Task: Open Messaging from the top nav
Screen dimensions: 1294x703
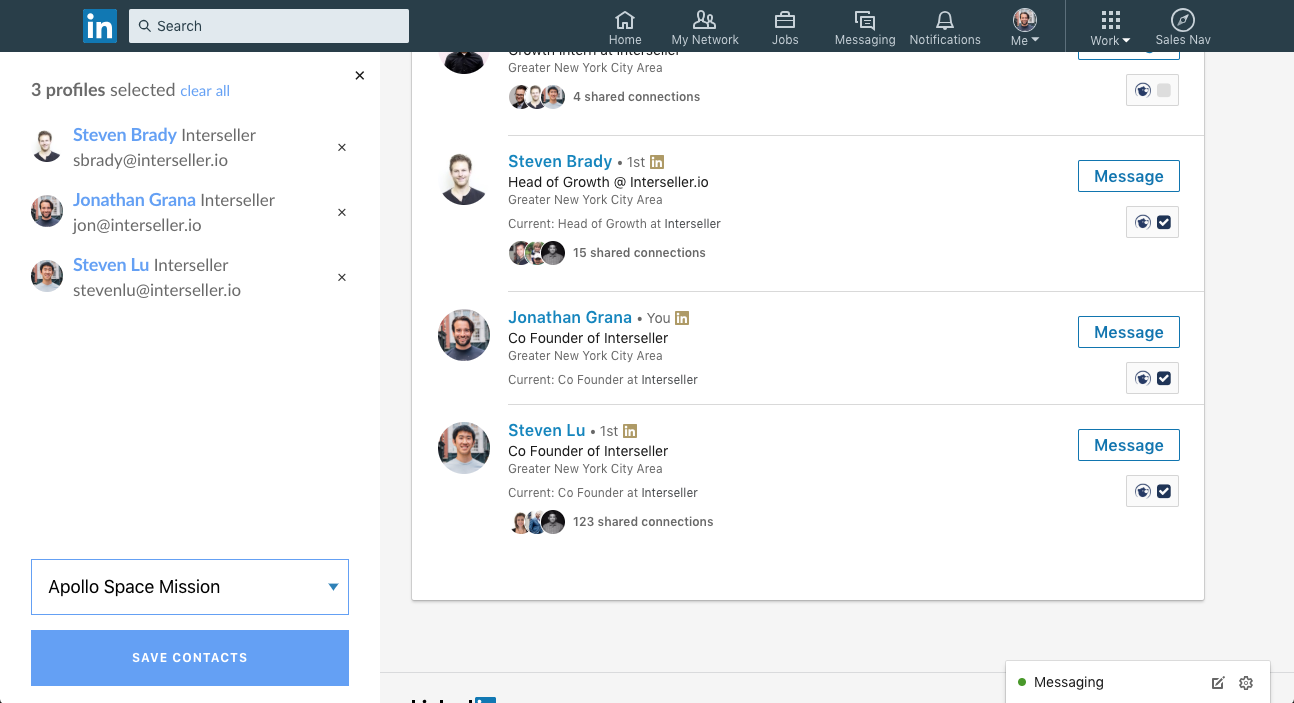Action: coord(865,27)
